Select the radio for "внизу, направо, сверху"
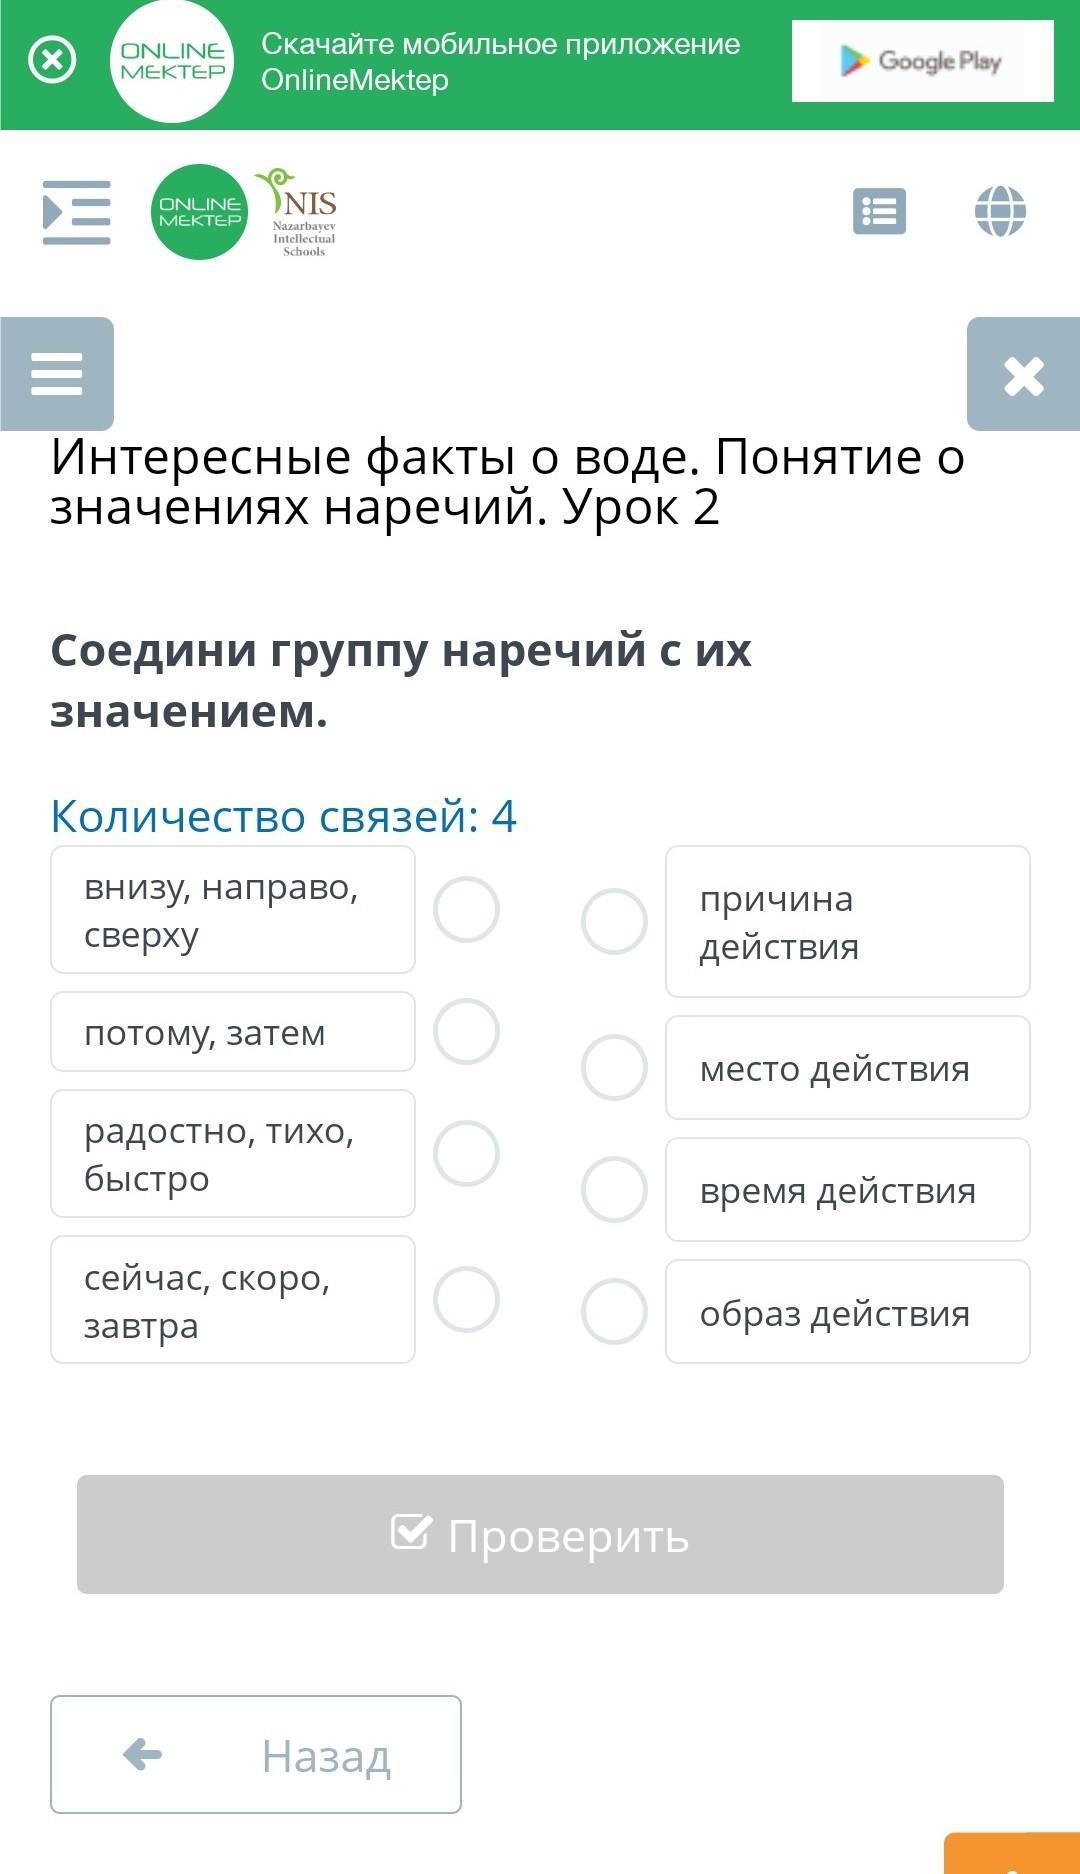Image resolution: width=1080 pixels, height=1874 pixels. pyautogui.click(x=466, y=910)
